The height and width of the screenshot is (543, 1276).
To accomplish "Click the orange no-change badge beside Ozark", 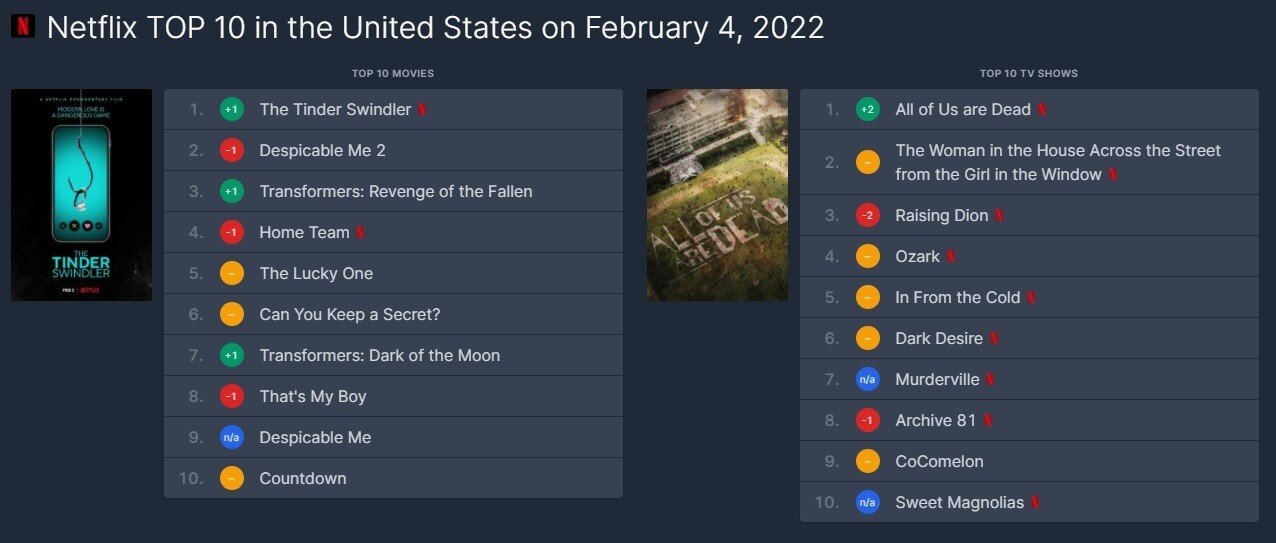I will click(868, 257).
